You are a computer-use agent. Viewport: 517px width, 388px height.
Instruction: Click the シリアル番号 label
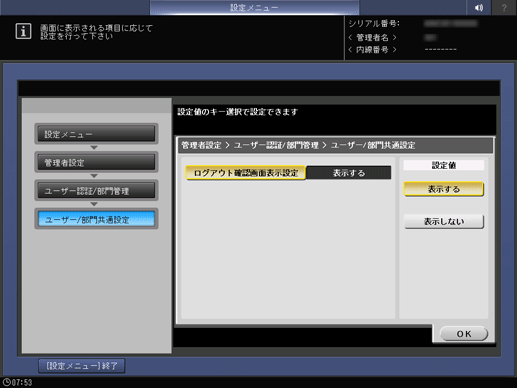pyautogui.click(x=374, y=23)
